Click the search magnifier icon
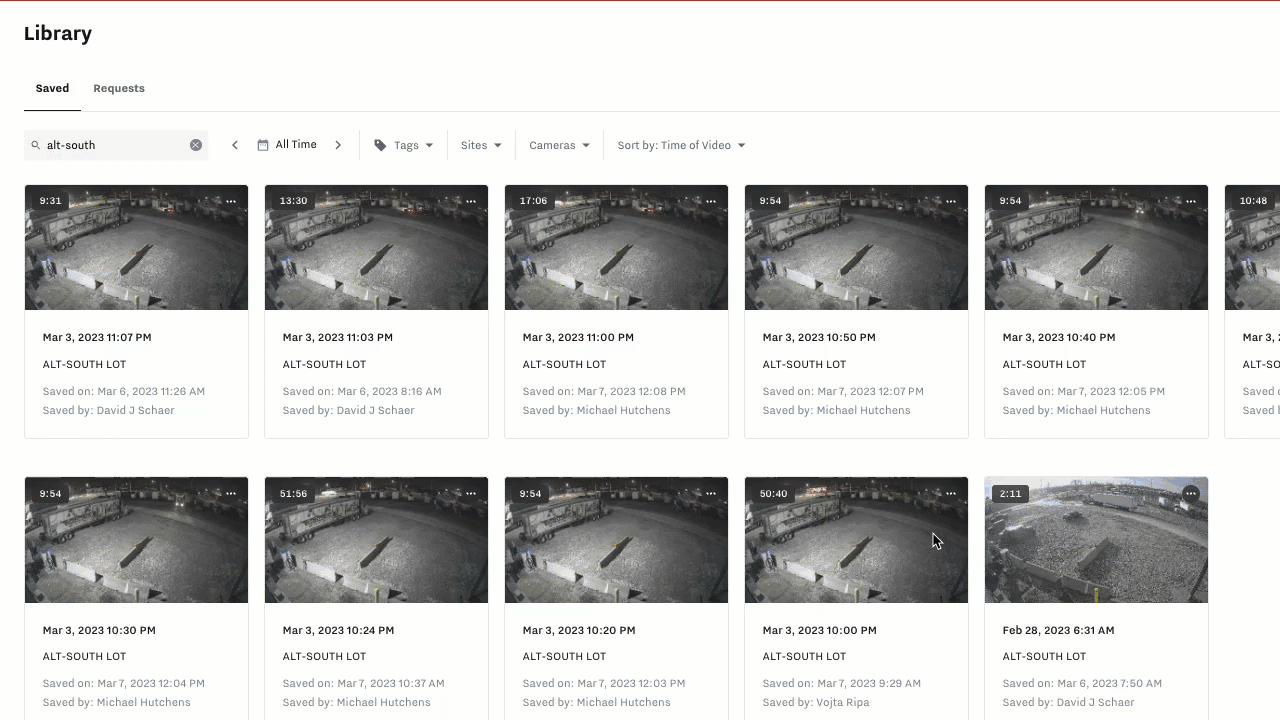The image size is (1280, 720). [x=36, y=145]
